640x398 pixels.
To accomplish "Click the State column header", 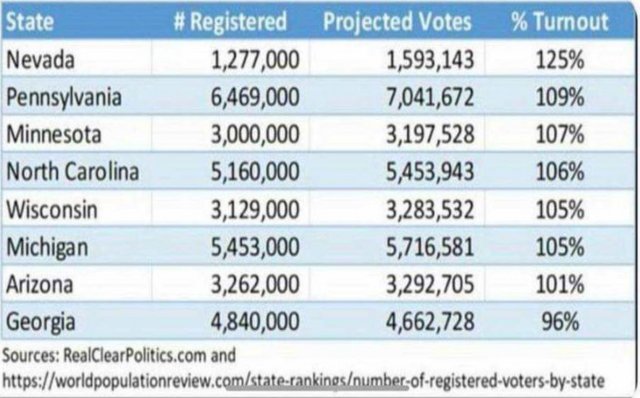I will 30,21.
